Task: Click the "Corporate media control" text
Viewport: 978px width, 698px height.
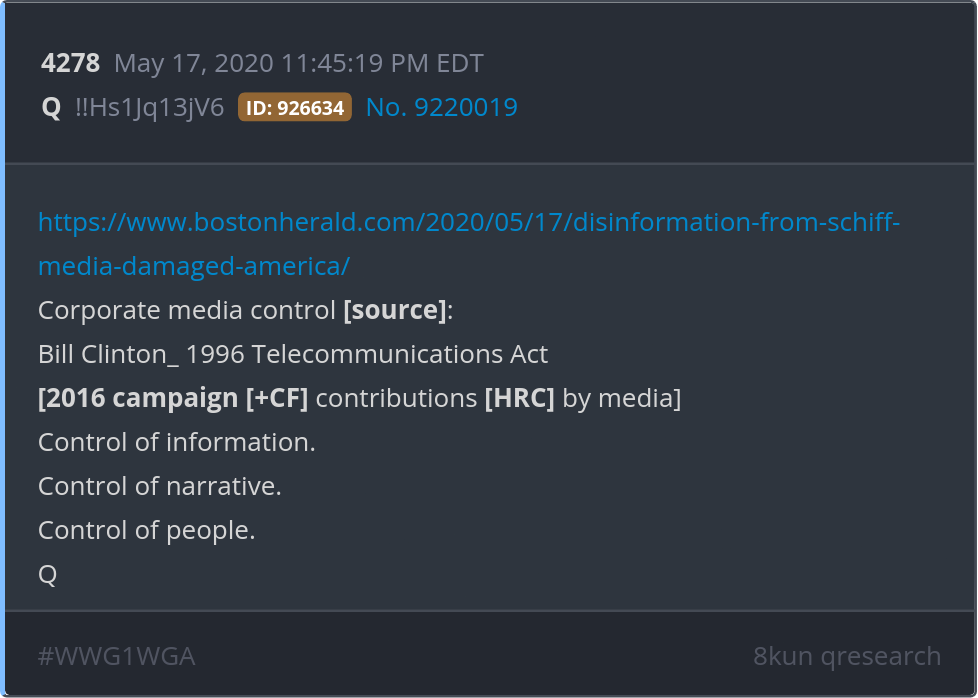Action: [186, 310]
